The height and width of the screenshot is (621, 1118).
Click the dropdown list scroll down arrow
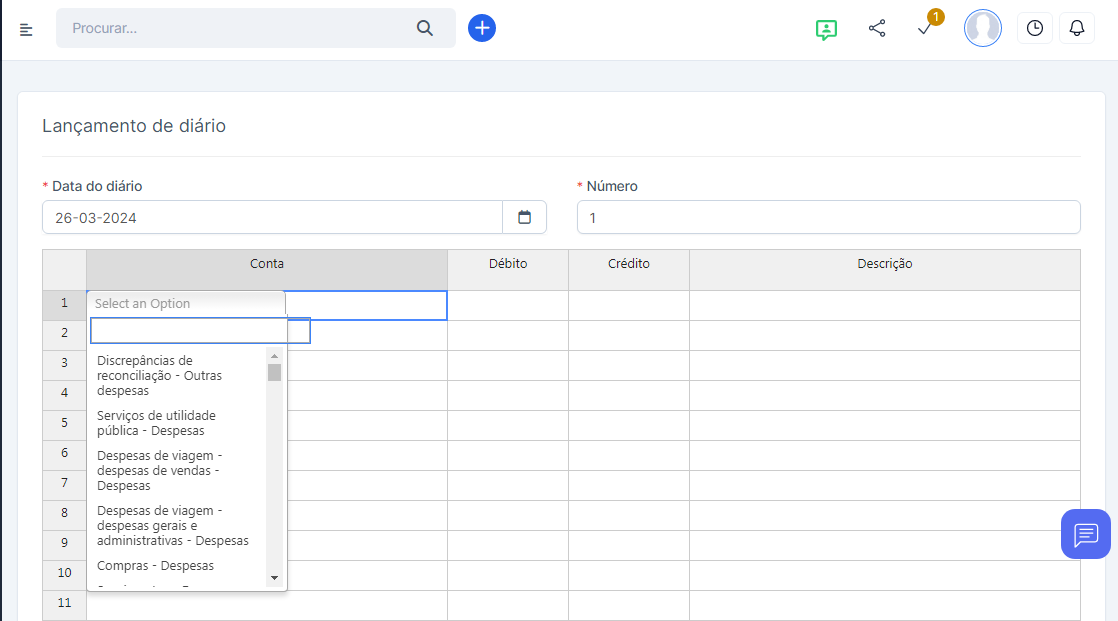(274, 578)
